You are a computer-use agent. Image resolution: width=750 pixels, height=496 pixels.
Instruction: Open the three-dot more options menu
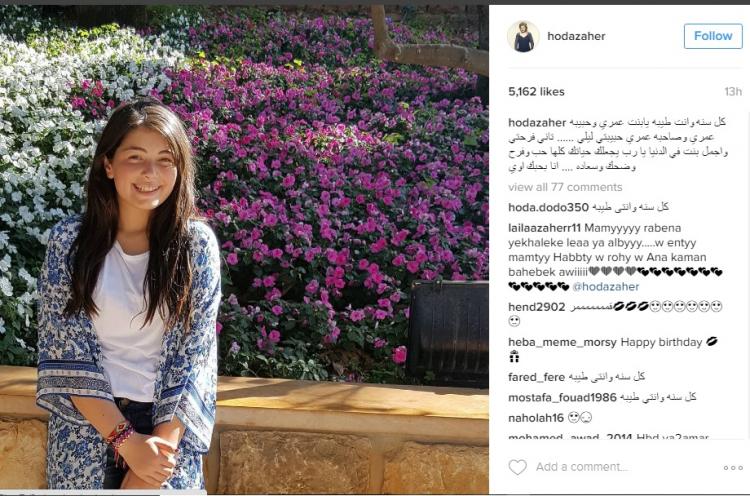(733, 467)
